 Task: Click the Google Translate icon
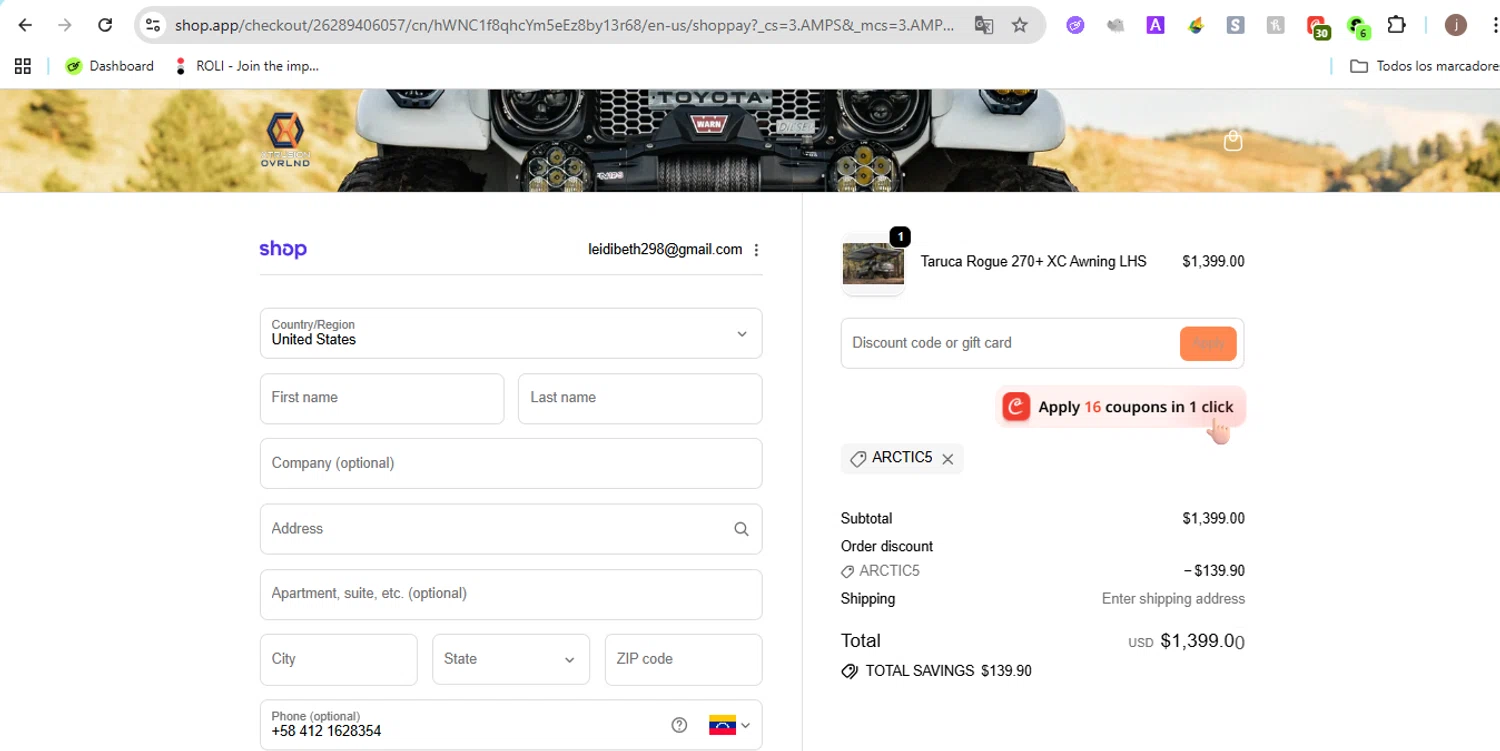point(984,25)
